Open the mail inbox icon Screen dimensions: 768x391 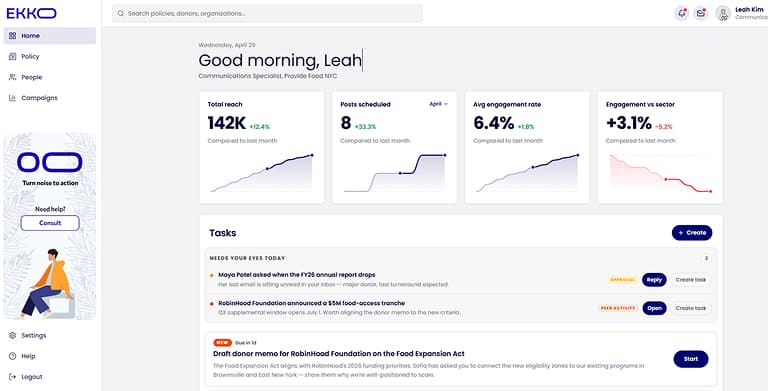click(x=701, y=14)
